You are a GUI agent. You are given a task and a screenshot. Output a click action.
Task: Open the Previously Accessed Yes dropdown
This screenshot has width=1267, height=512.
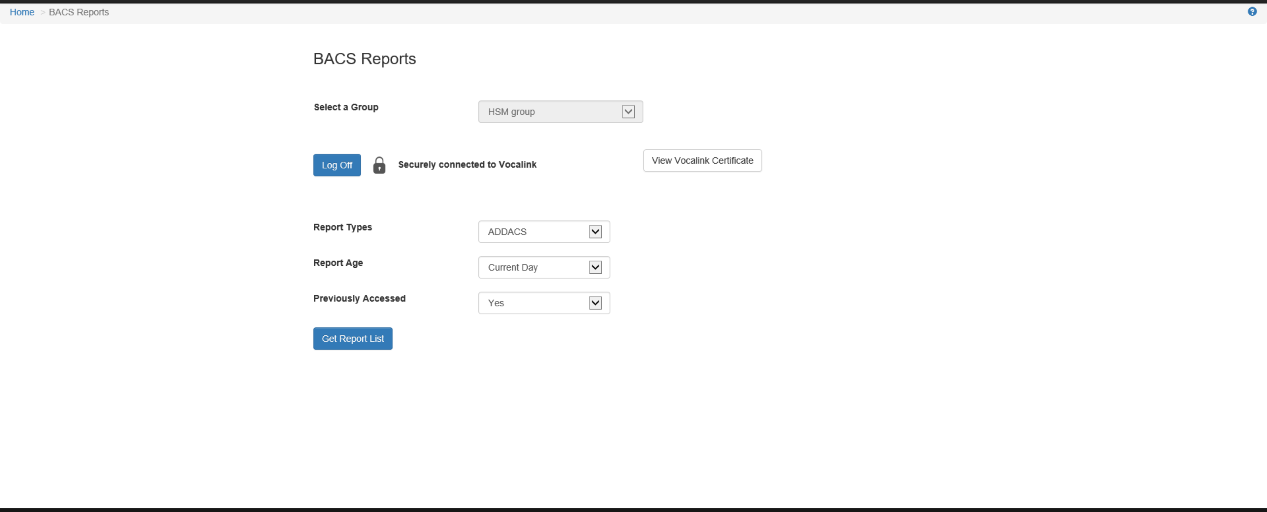pyautogui.click(x=535, y=303)
